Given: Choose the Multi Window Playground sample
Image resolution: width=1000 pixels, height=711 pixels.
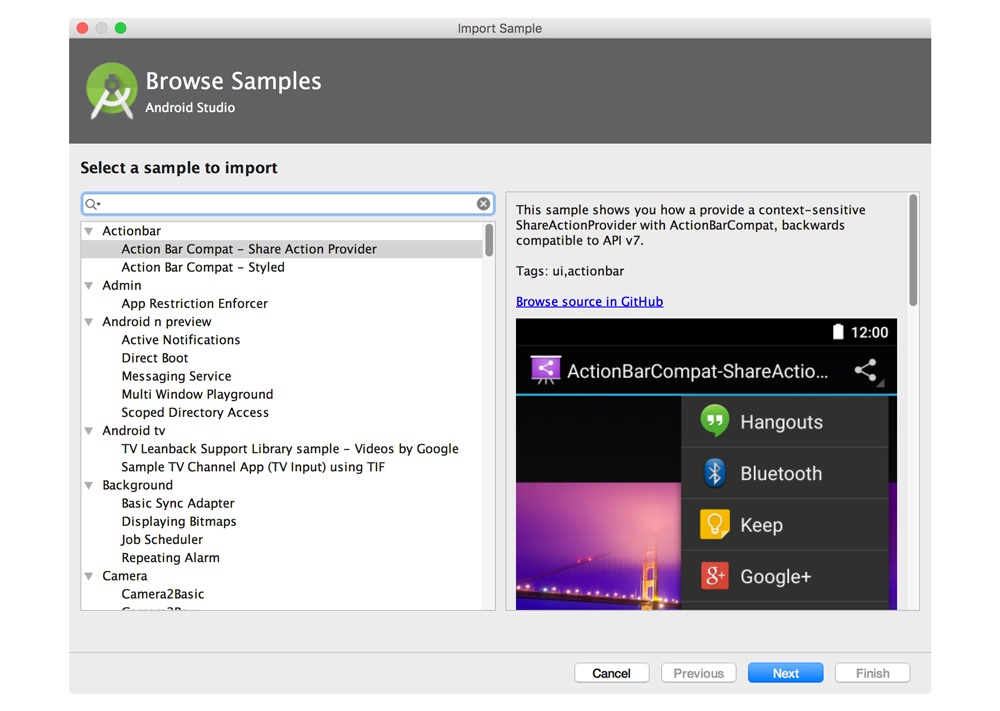Looking at the screenshot, I should [197, 394].
